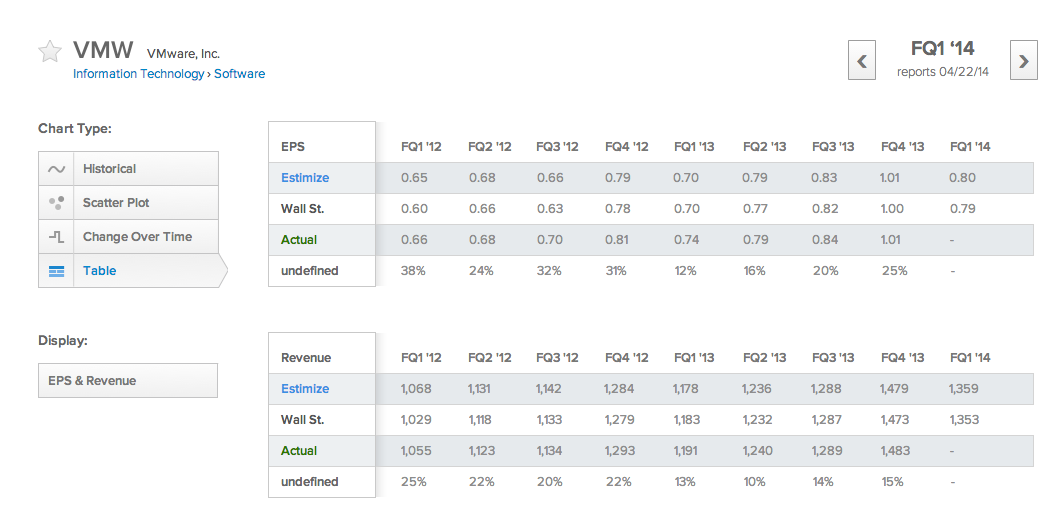Click the Estimize label in EPS table
The image size is (1059, 510).
pyautogui.click(x=305, y=178)
